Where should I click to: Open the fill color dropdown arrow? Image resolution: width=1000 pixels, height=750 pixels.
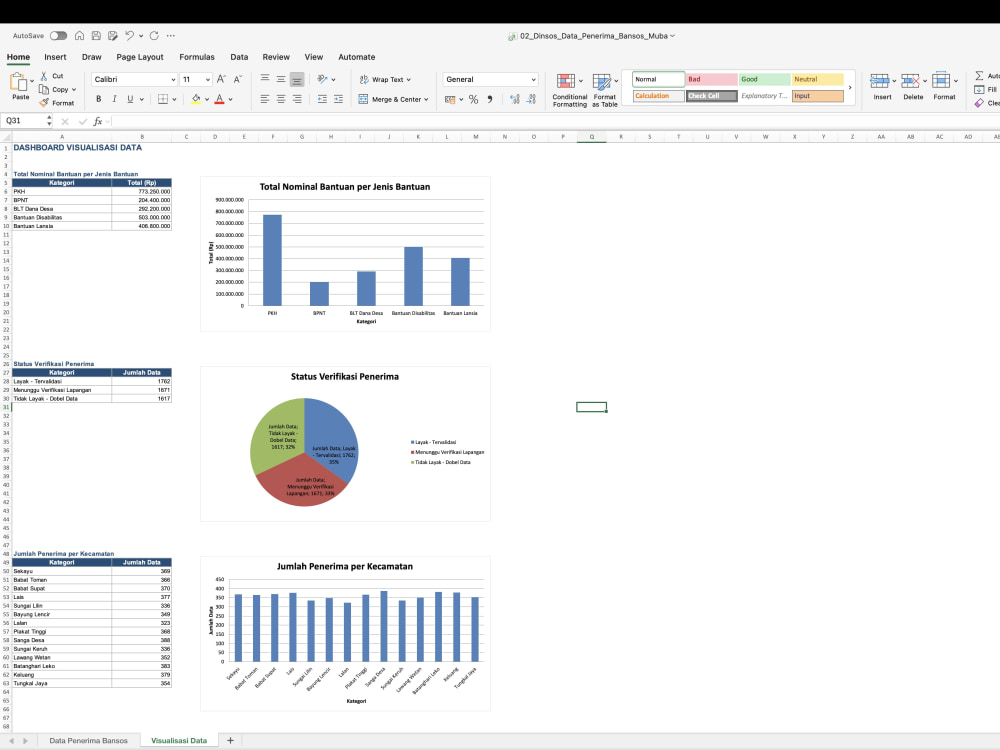(207, 99)
